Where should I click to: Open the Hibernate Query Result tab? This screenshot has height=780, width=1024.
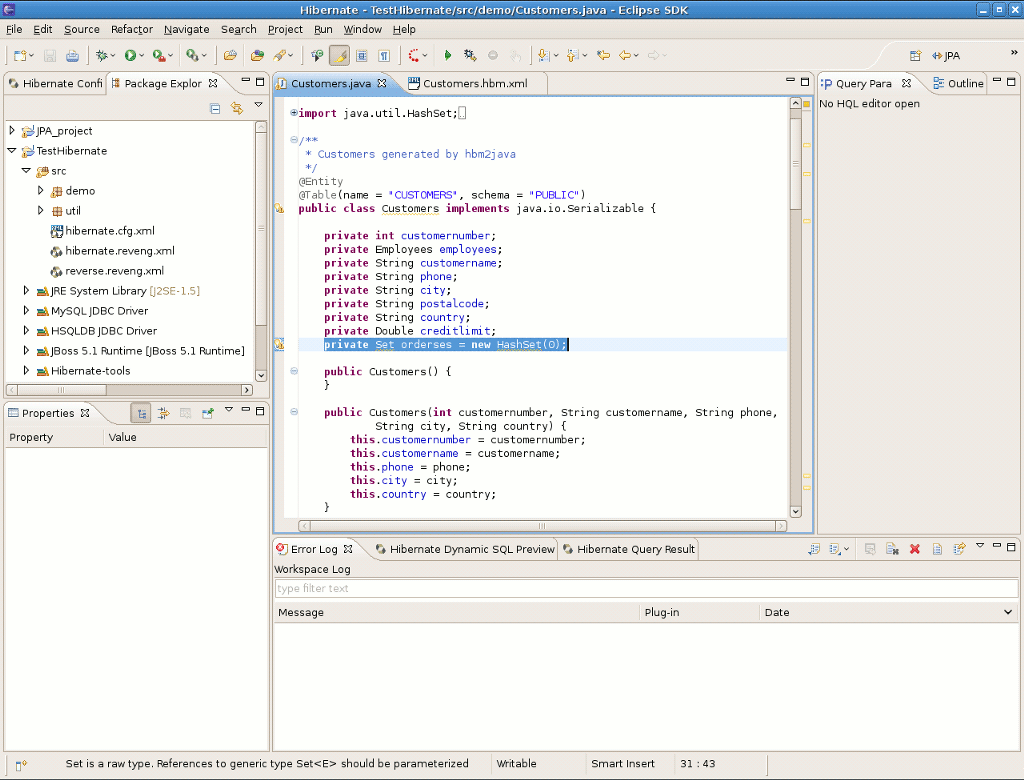point(635,549)
